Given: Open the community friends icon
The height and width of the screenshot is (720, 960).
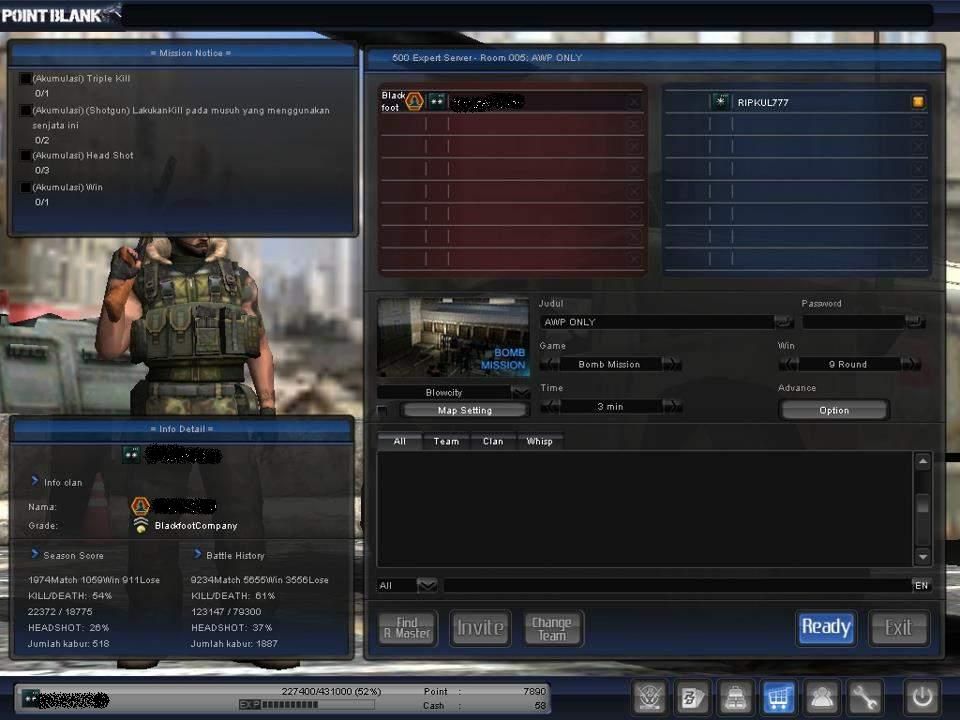Looking at the screenshot, I should click(x=821, y=697).
